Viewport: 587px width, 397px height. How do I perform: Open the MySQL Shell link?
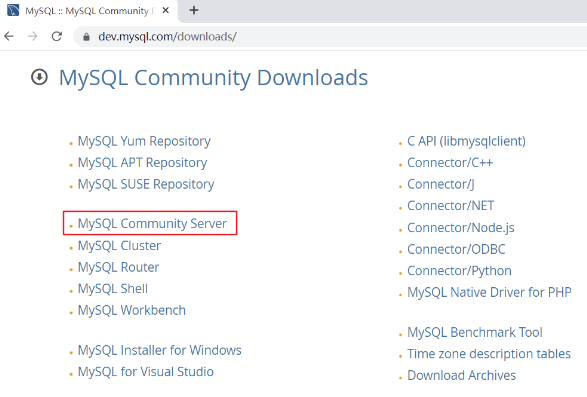(x=113, y=289)
